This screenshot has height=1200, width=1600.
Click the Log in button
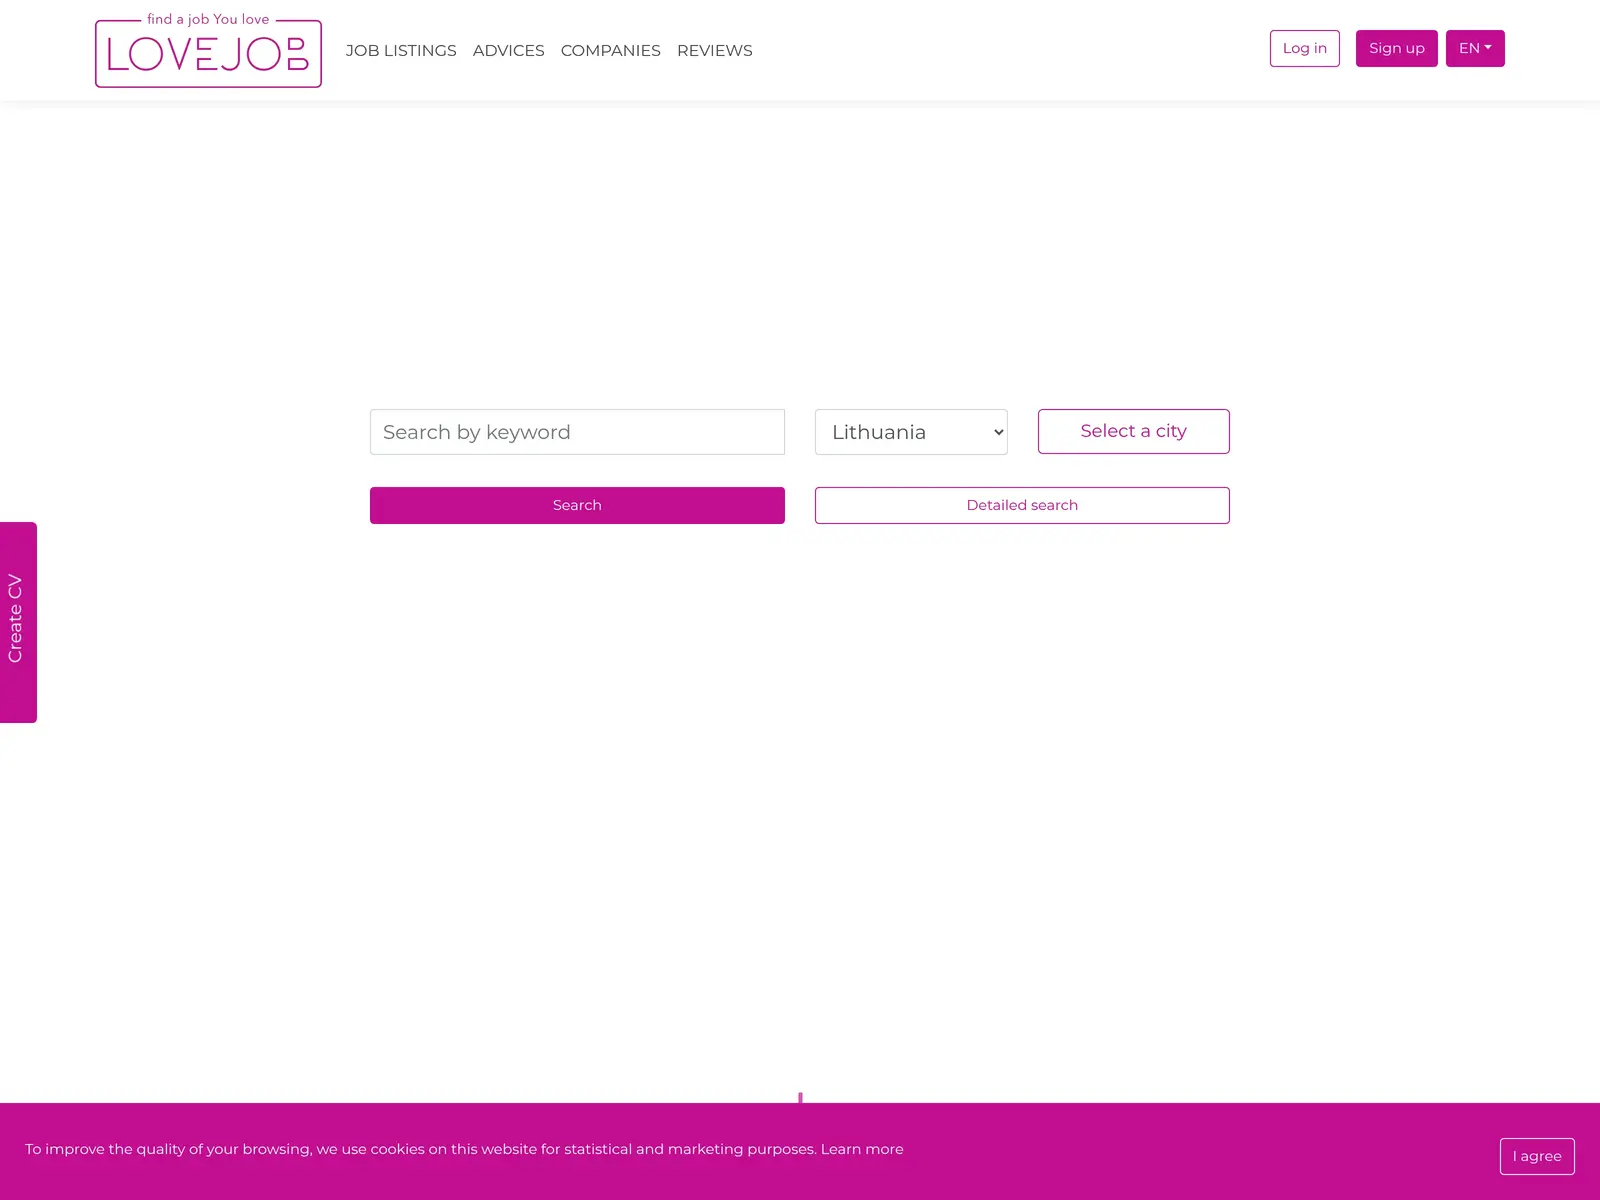[1304, 48]
